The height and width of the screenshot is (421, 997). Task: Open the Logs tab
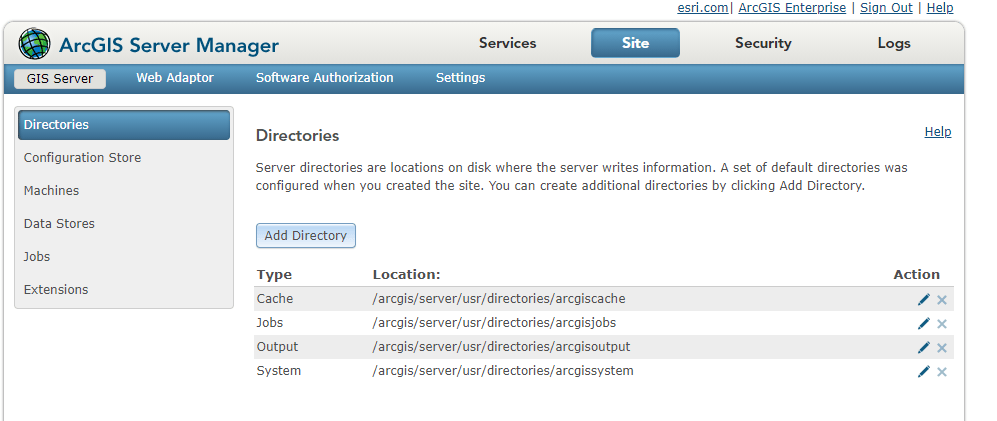(x=894, y=43)
